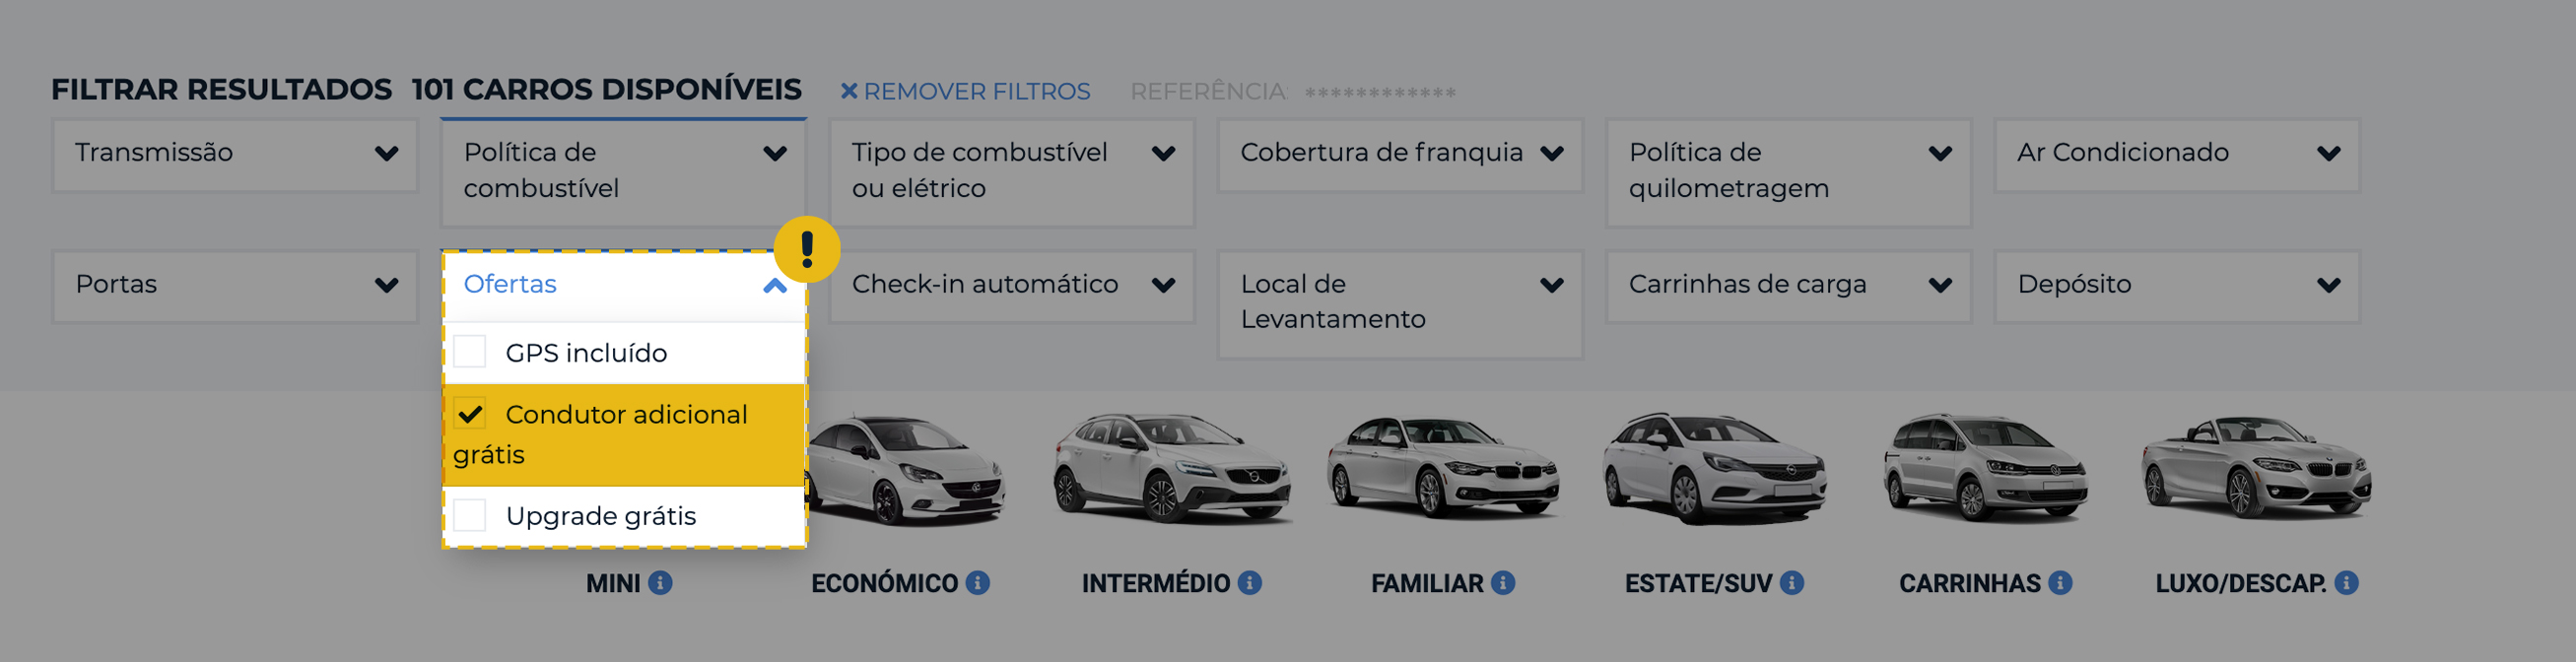Click REMOVER FILTROS to clear filters
Viewport: 2576px width, 662px height.
[x=966, y=91]
